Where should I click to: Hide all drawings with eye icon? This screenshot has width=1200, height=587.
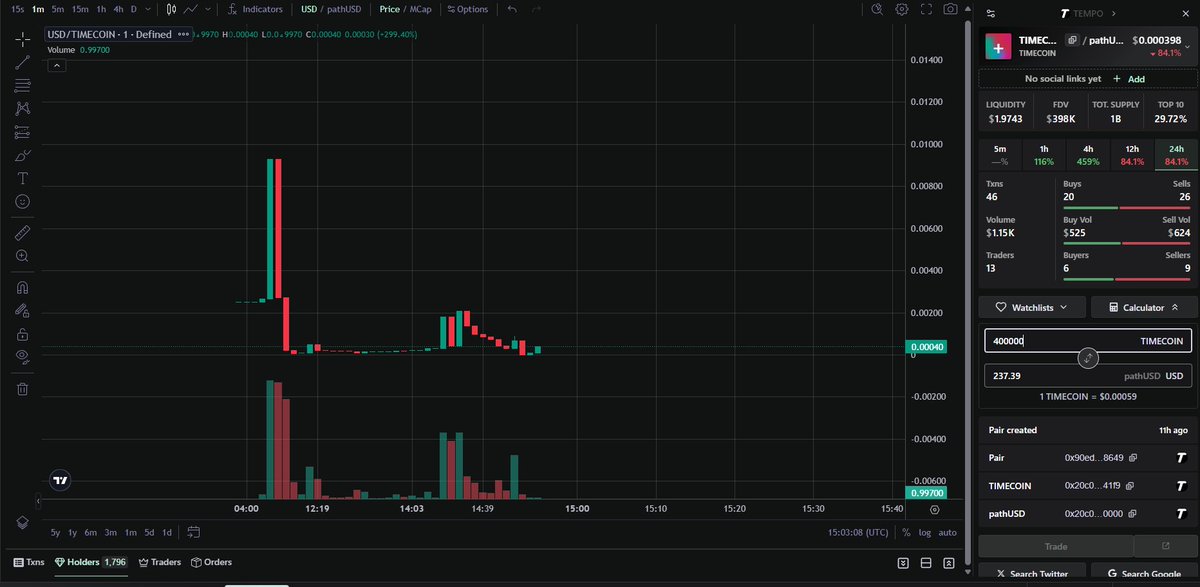(22, 357)
